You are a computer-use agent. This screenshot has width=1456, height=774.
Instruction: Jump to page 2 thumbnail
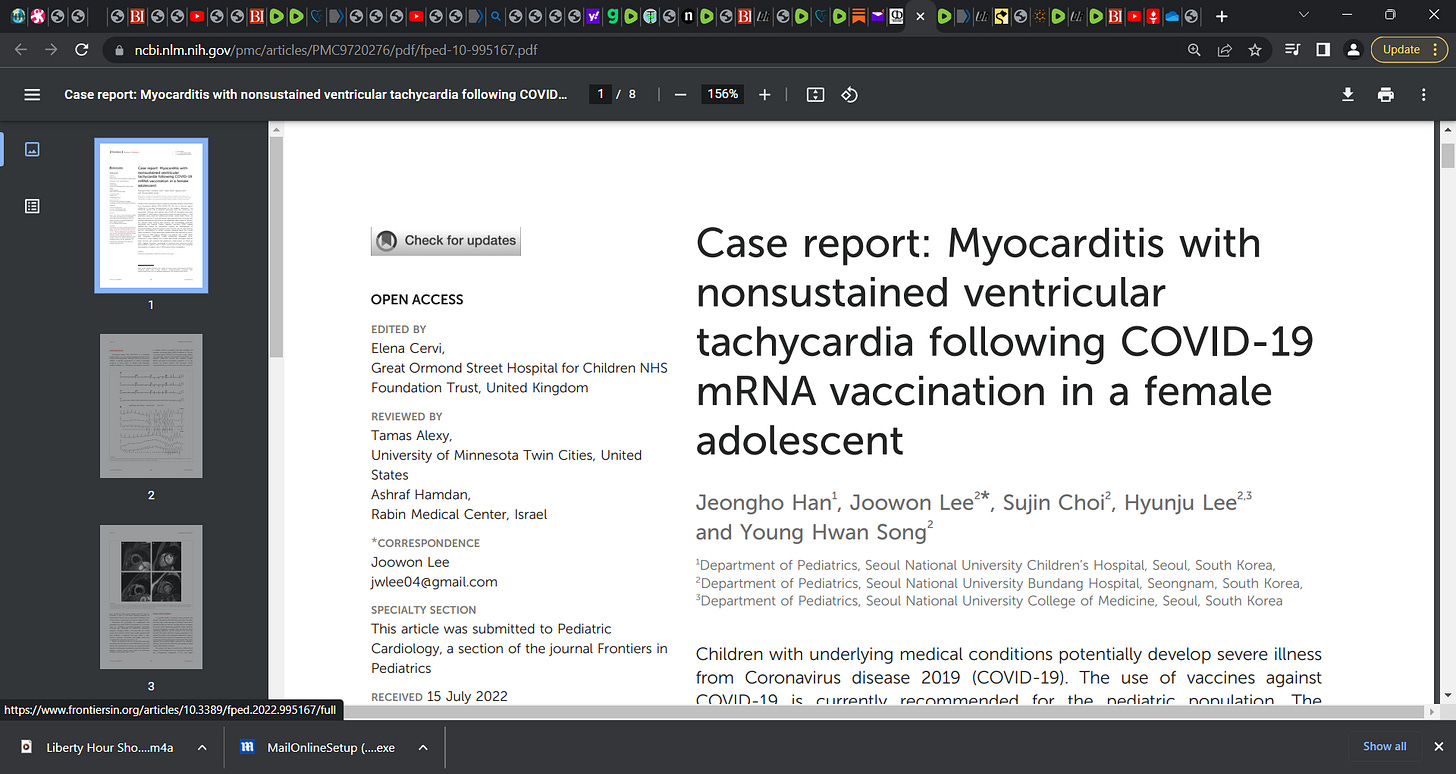click(151, 407)
